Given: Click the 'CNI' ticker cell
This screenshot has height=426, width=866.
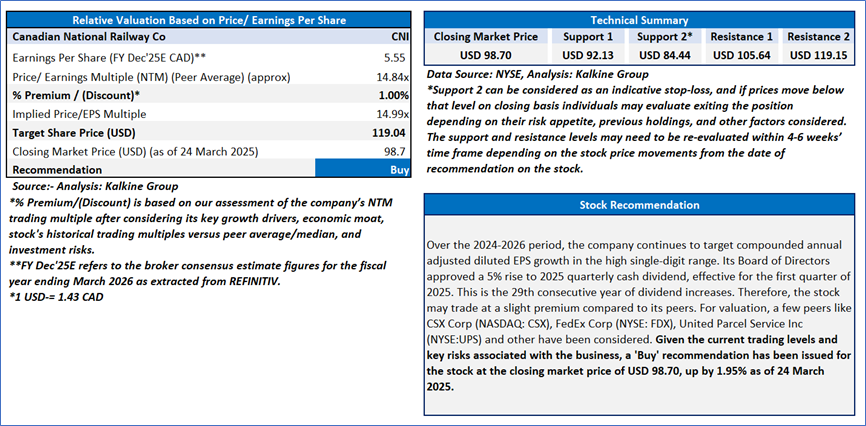Looking at the screenshot, I should pos(398,37).
